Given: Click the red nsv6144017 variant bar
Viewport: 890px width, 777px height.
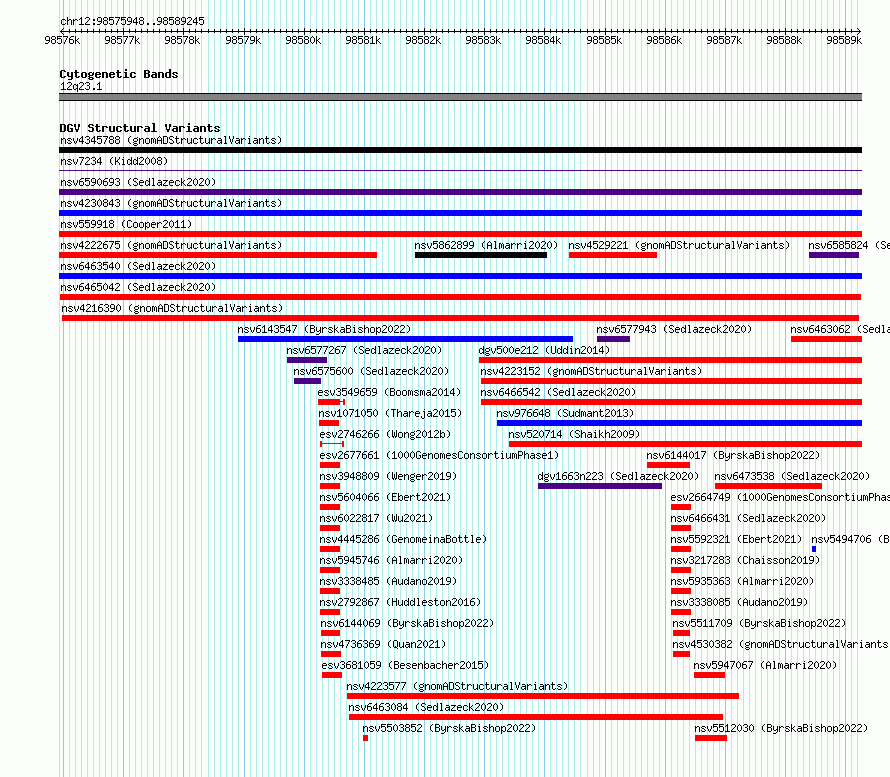Looking at the screenshot, I should tap(668, 465).
